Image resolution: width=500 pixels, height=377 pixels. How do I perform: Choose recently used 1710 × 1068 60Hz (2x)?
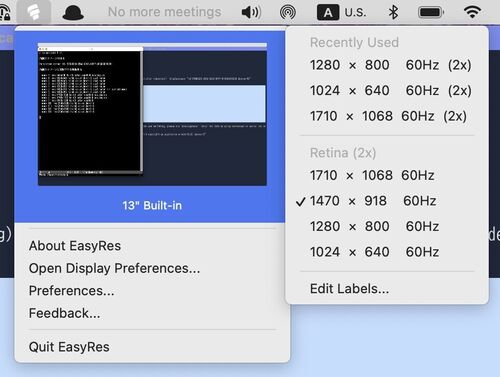coord(387,116)
